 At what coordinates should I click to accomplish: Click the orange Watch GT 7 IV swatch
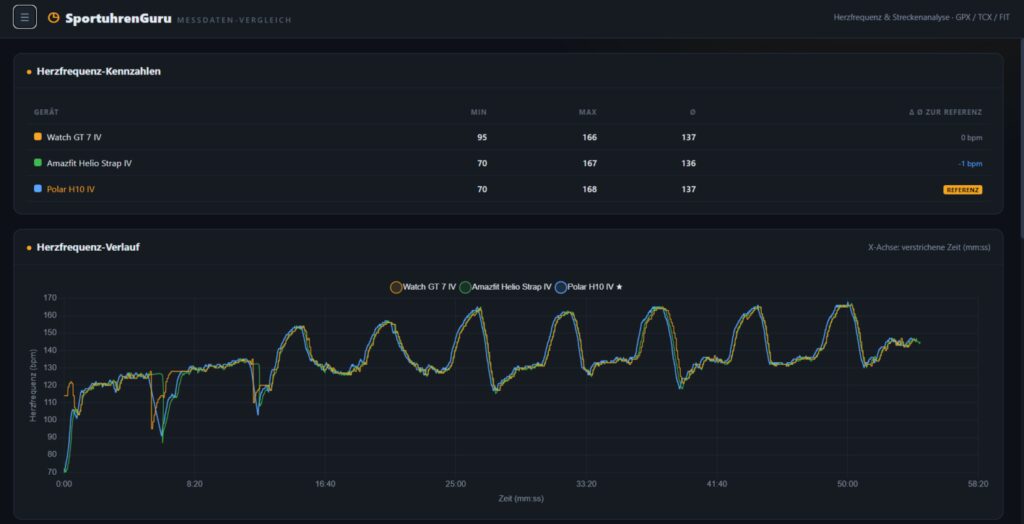click(38, 137)
